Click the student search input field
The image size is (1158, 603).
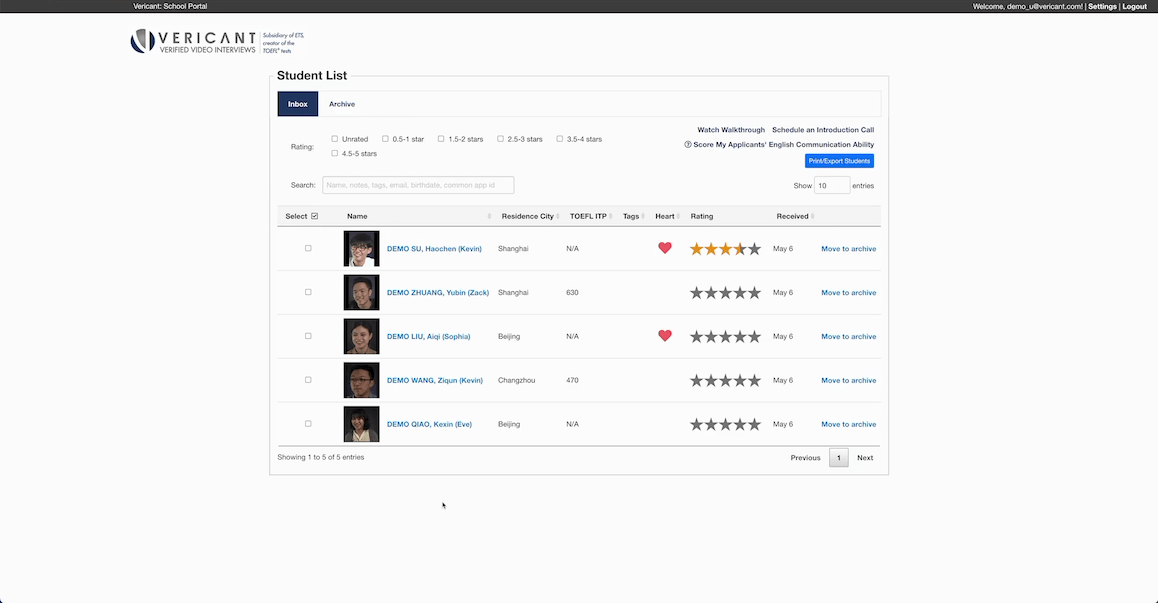coord(418,185)
